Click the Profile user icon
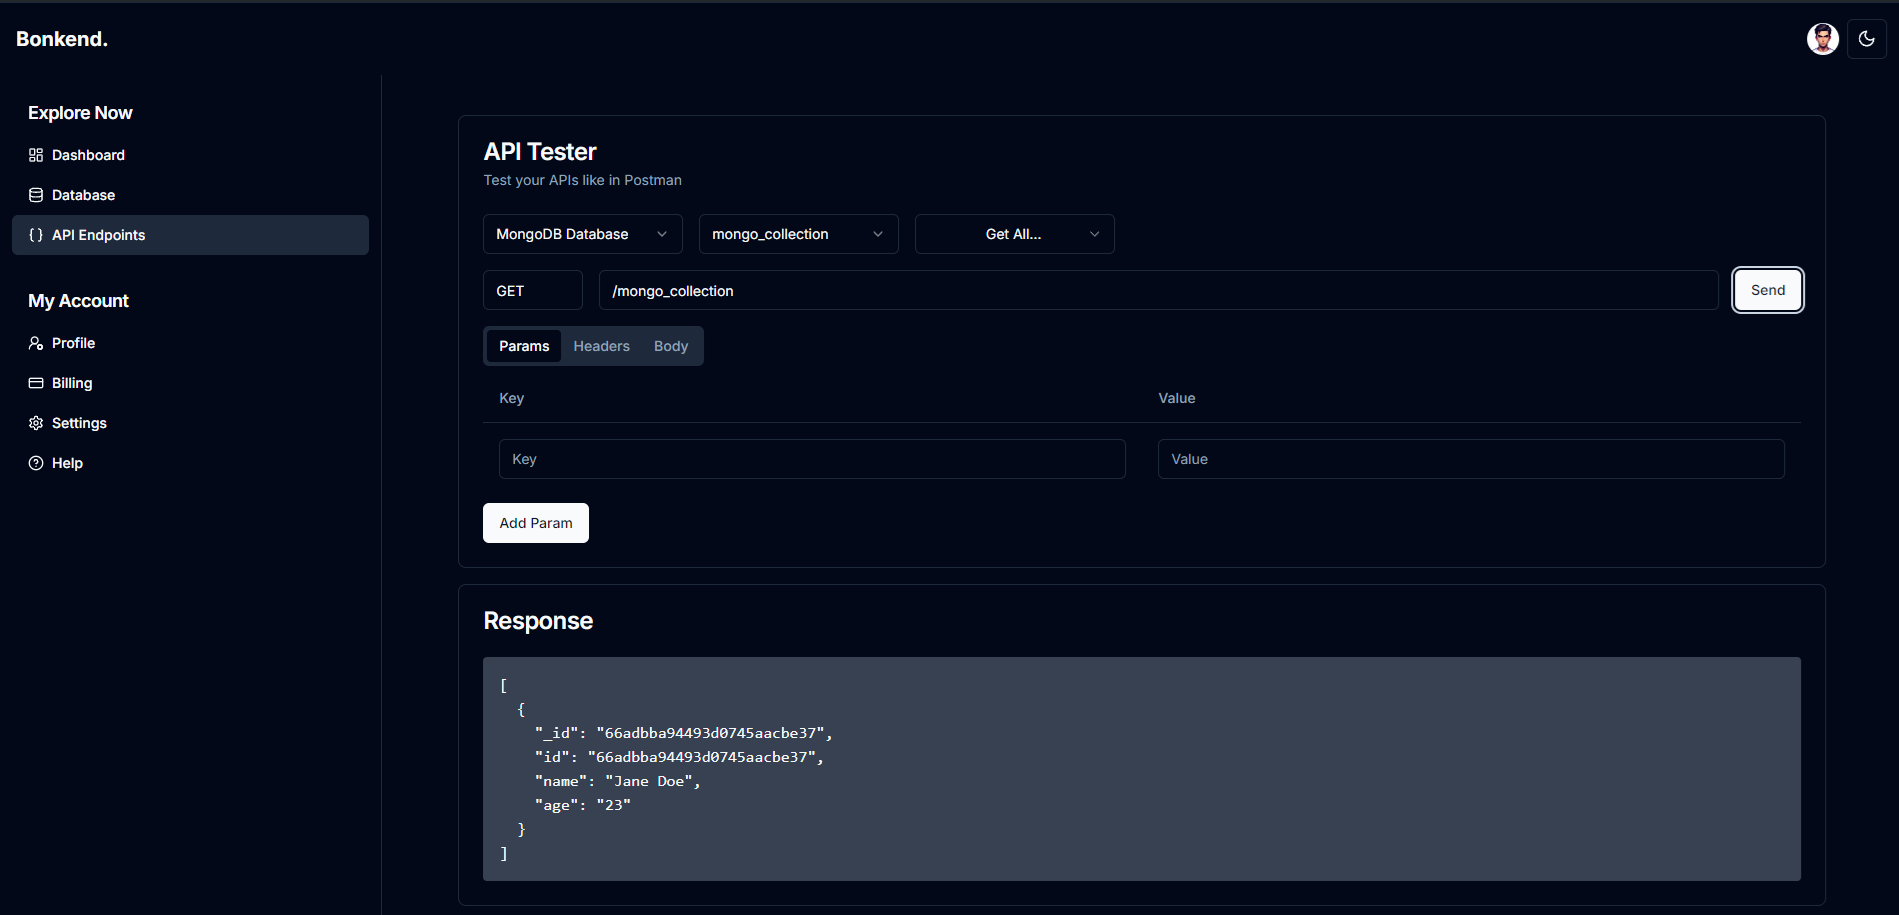1899x915 pixels. click(36, 343)
